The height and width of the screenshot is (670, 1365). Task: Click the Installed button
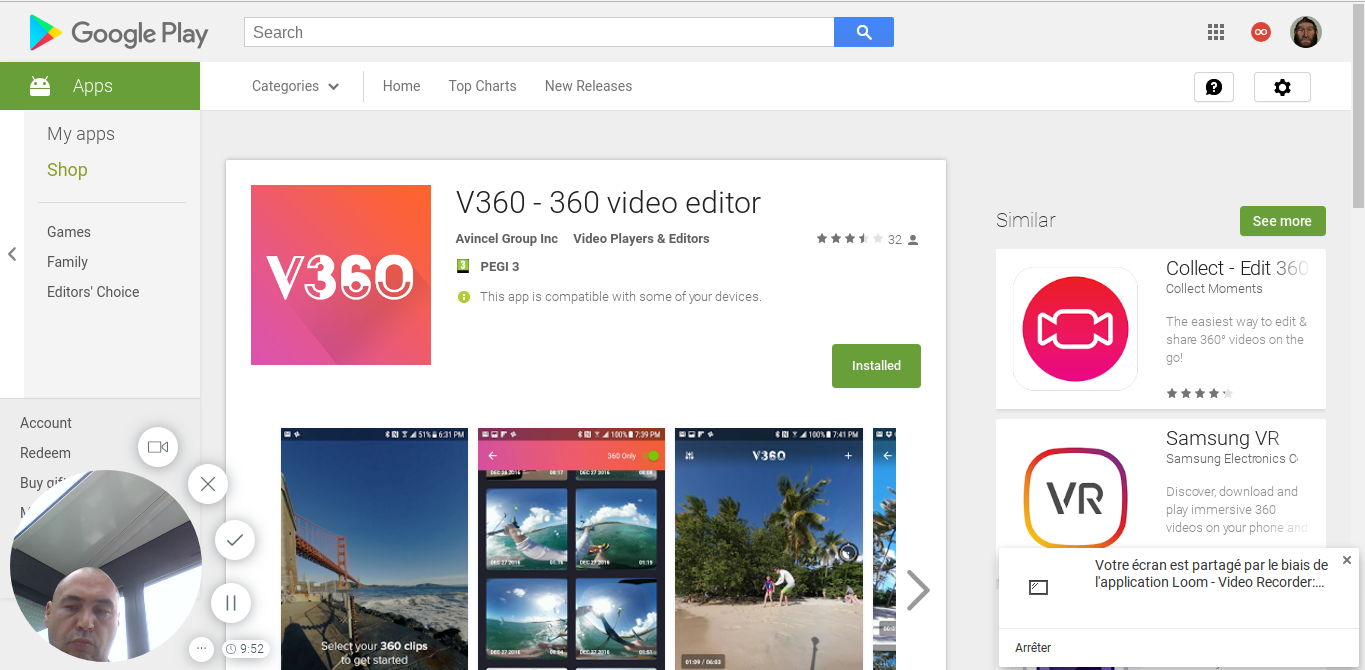[876, 366]
